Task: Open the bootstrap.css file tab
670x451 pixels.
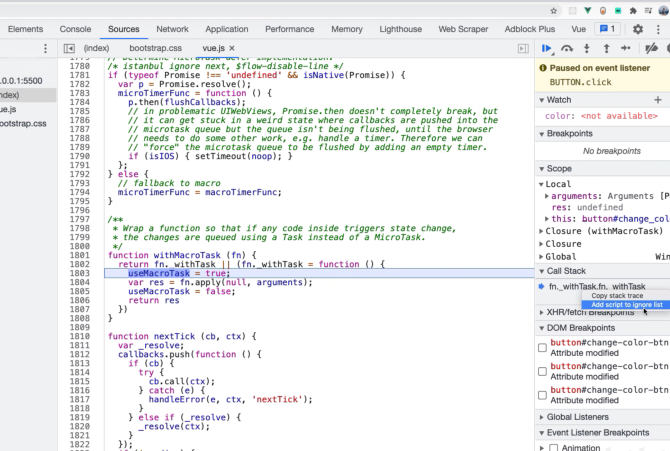Action: 156,48
